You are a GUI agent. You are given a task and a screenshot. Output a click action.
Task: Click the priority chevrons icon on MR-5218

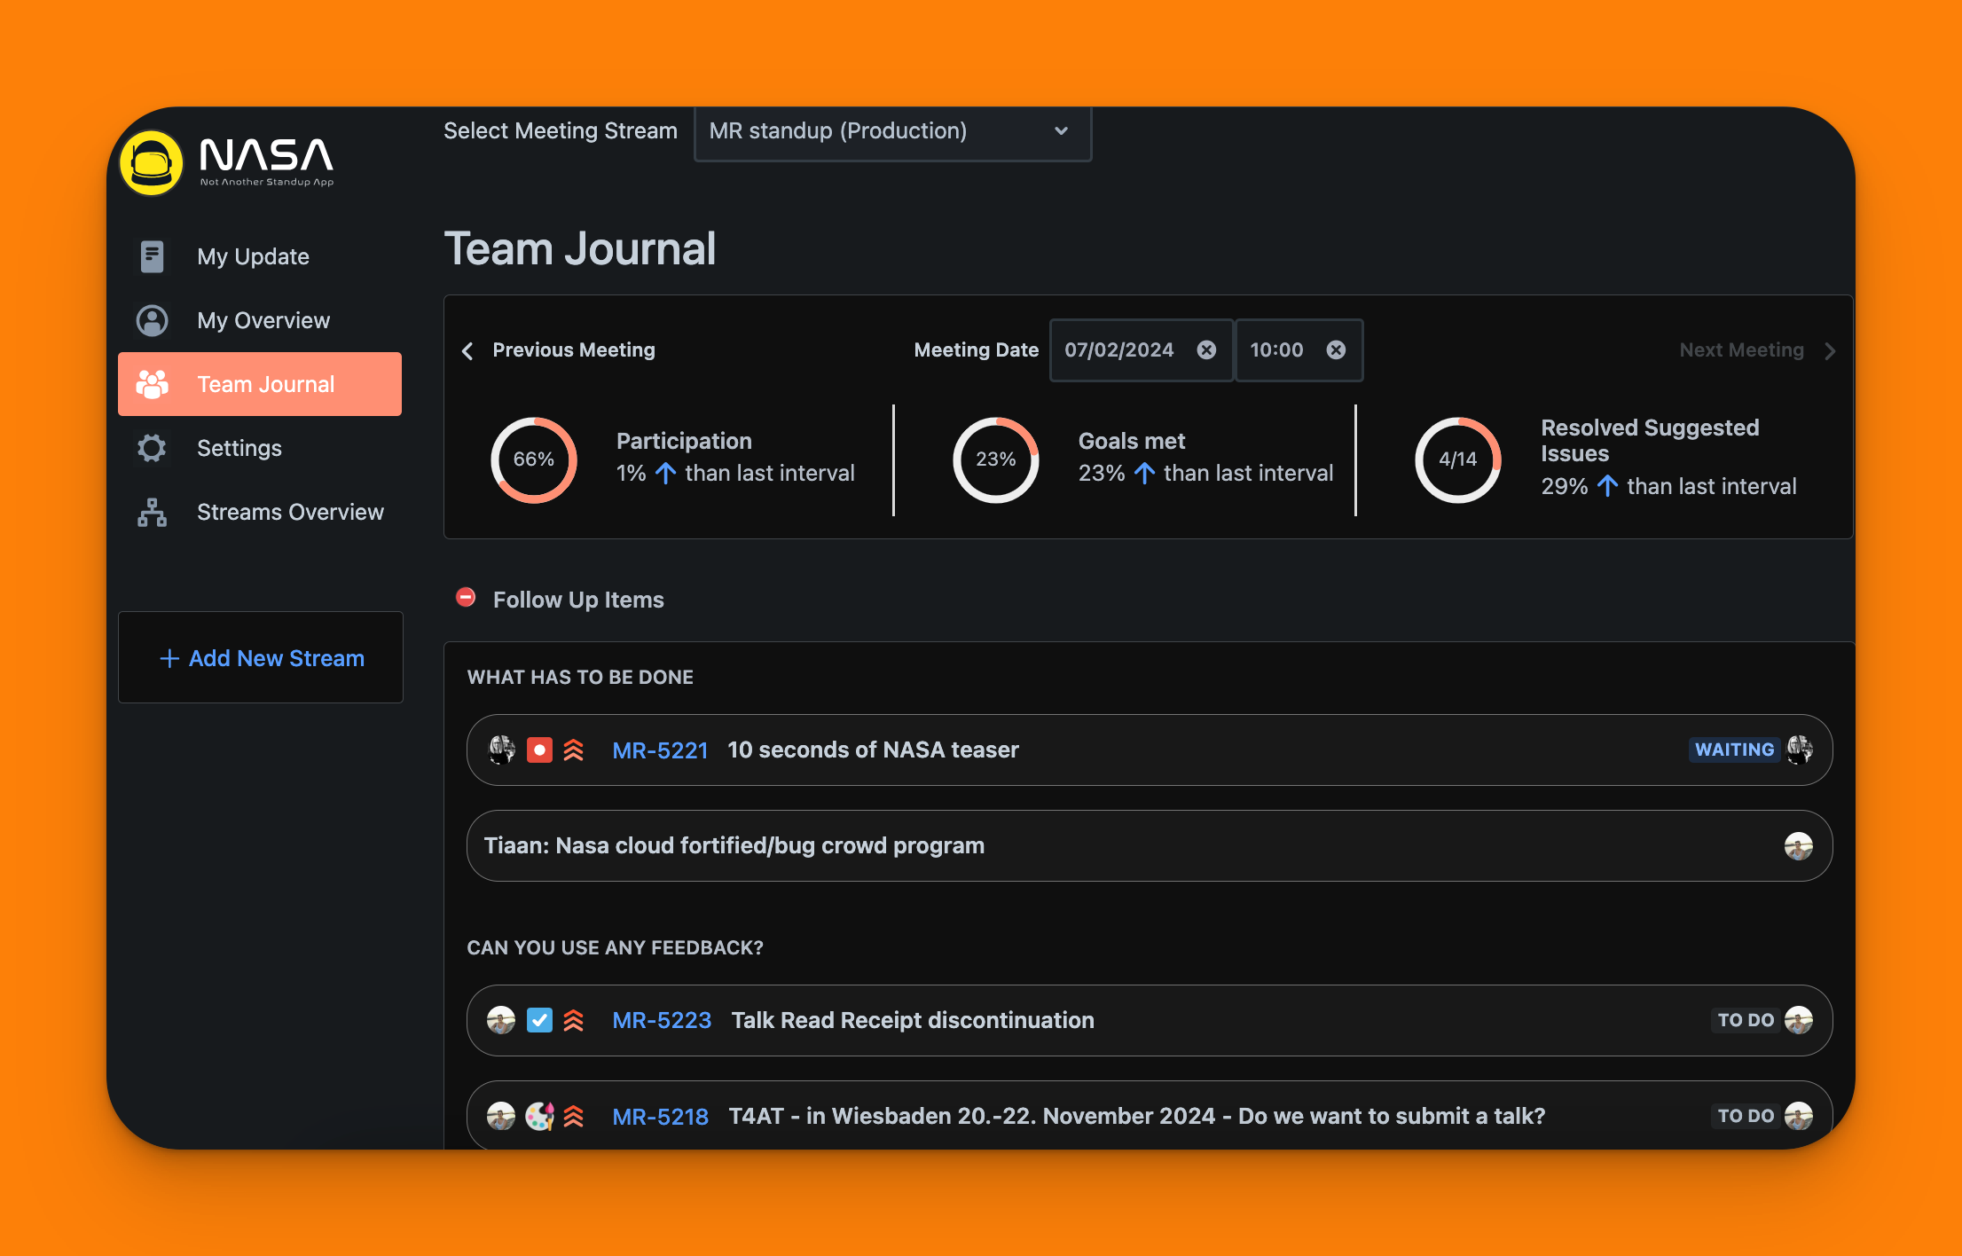[573, 1116]
